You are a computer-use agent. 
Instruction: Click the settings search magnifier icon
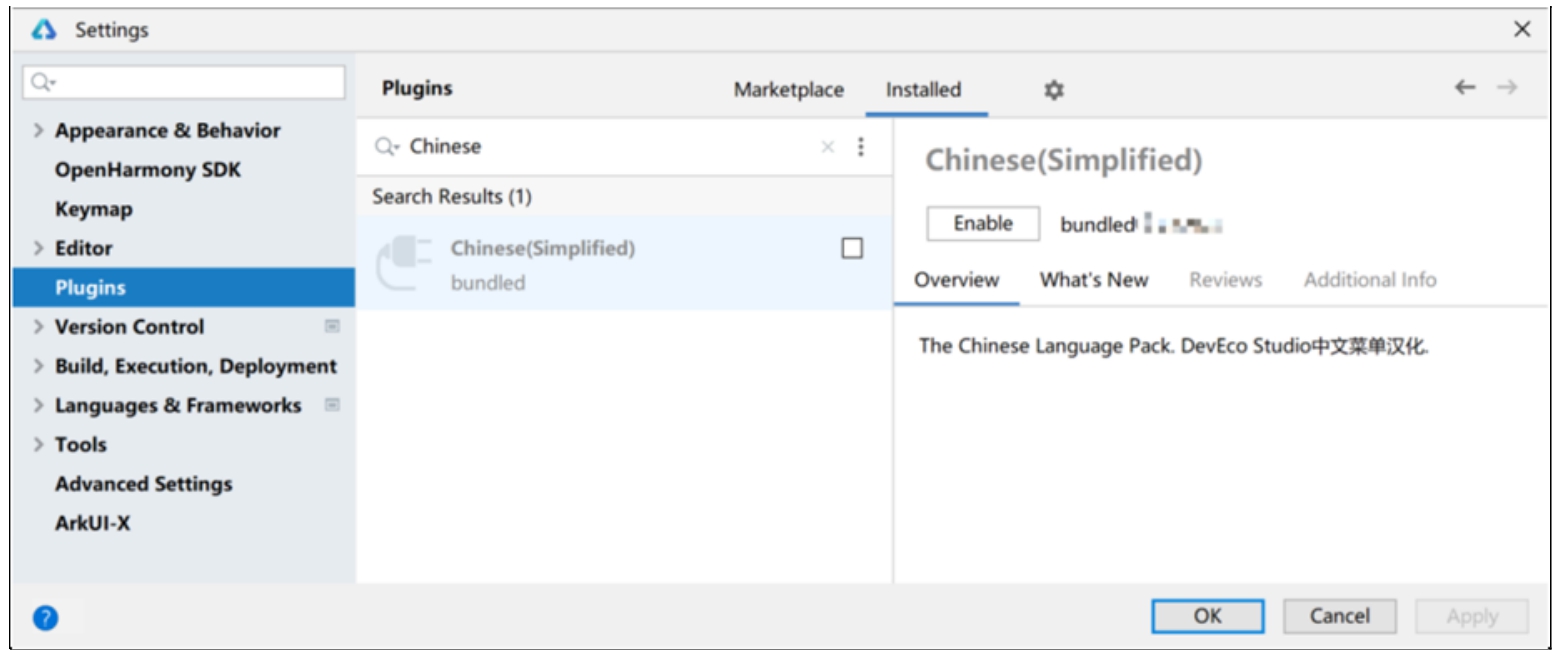click(43, 82)
